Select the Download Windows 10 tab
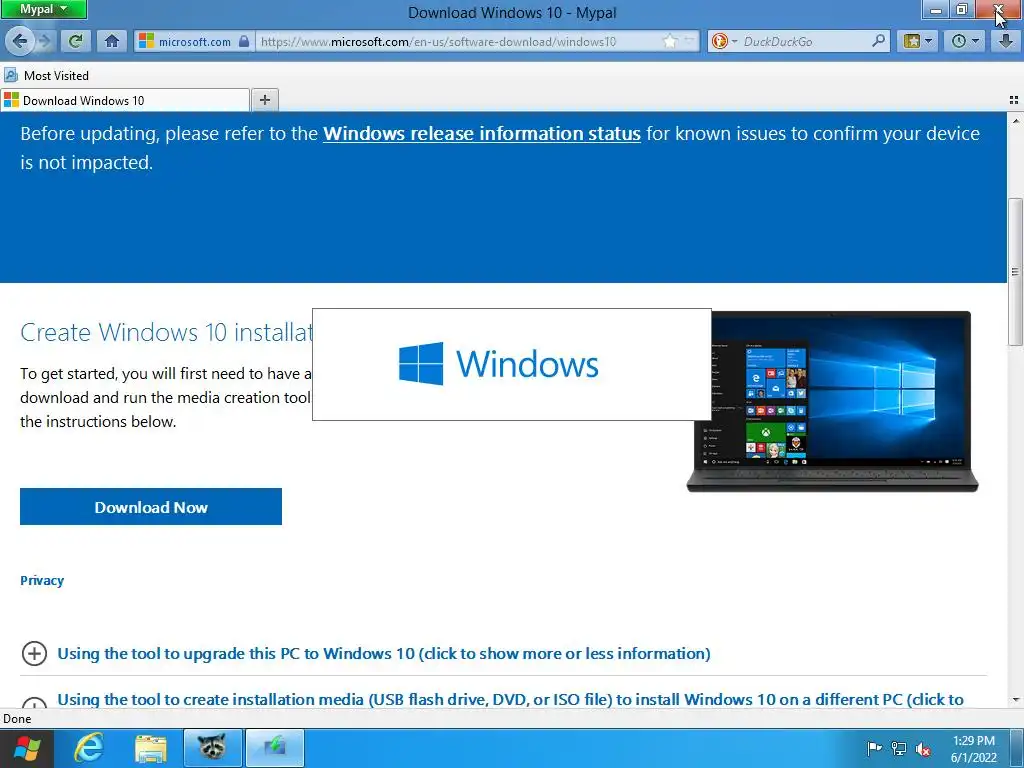The image size is (1024, 768). (x=125, y=100)
